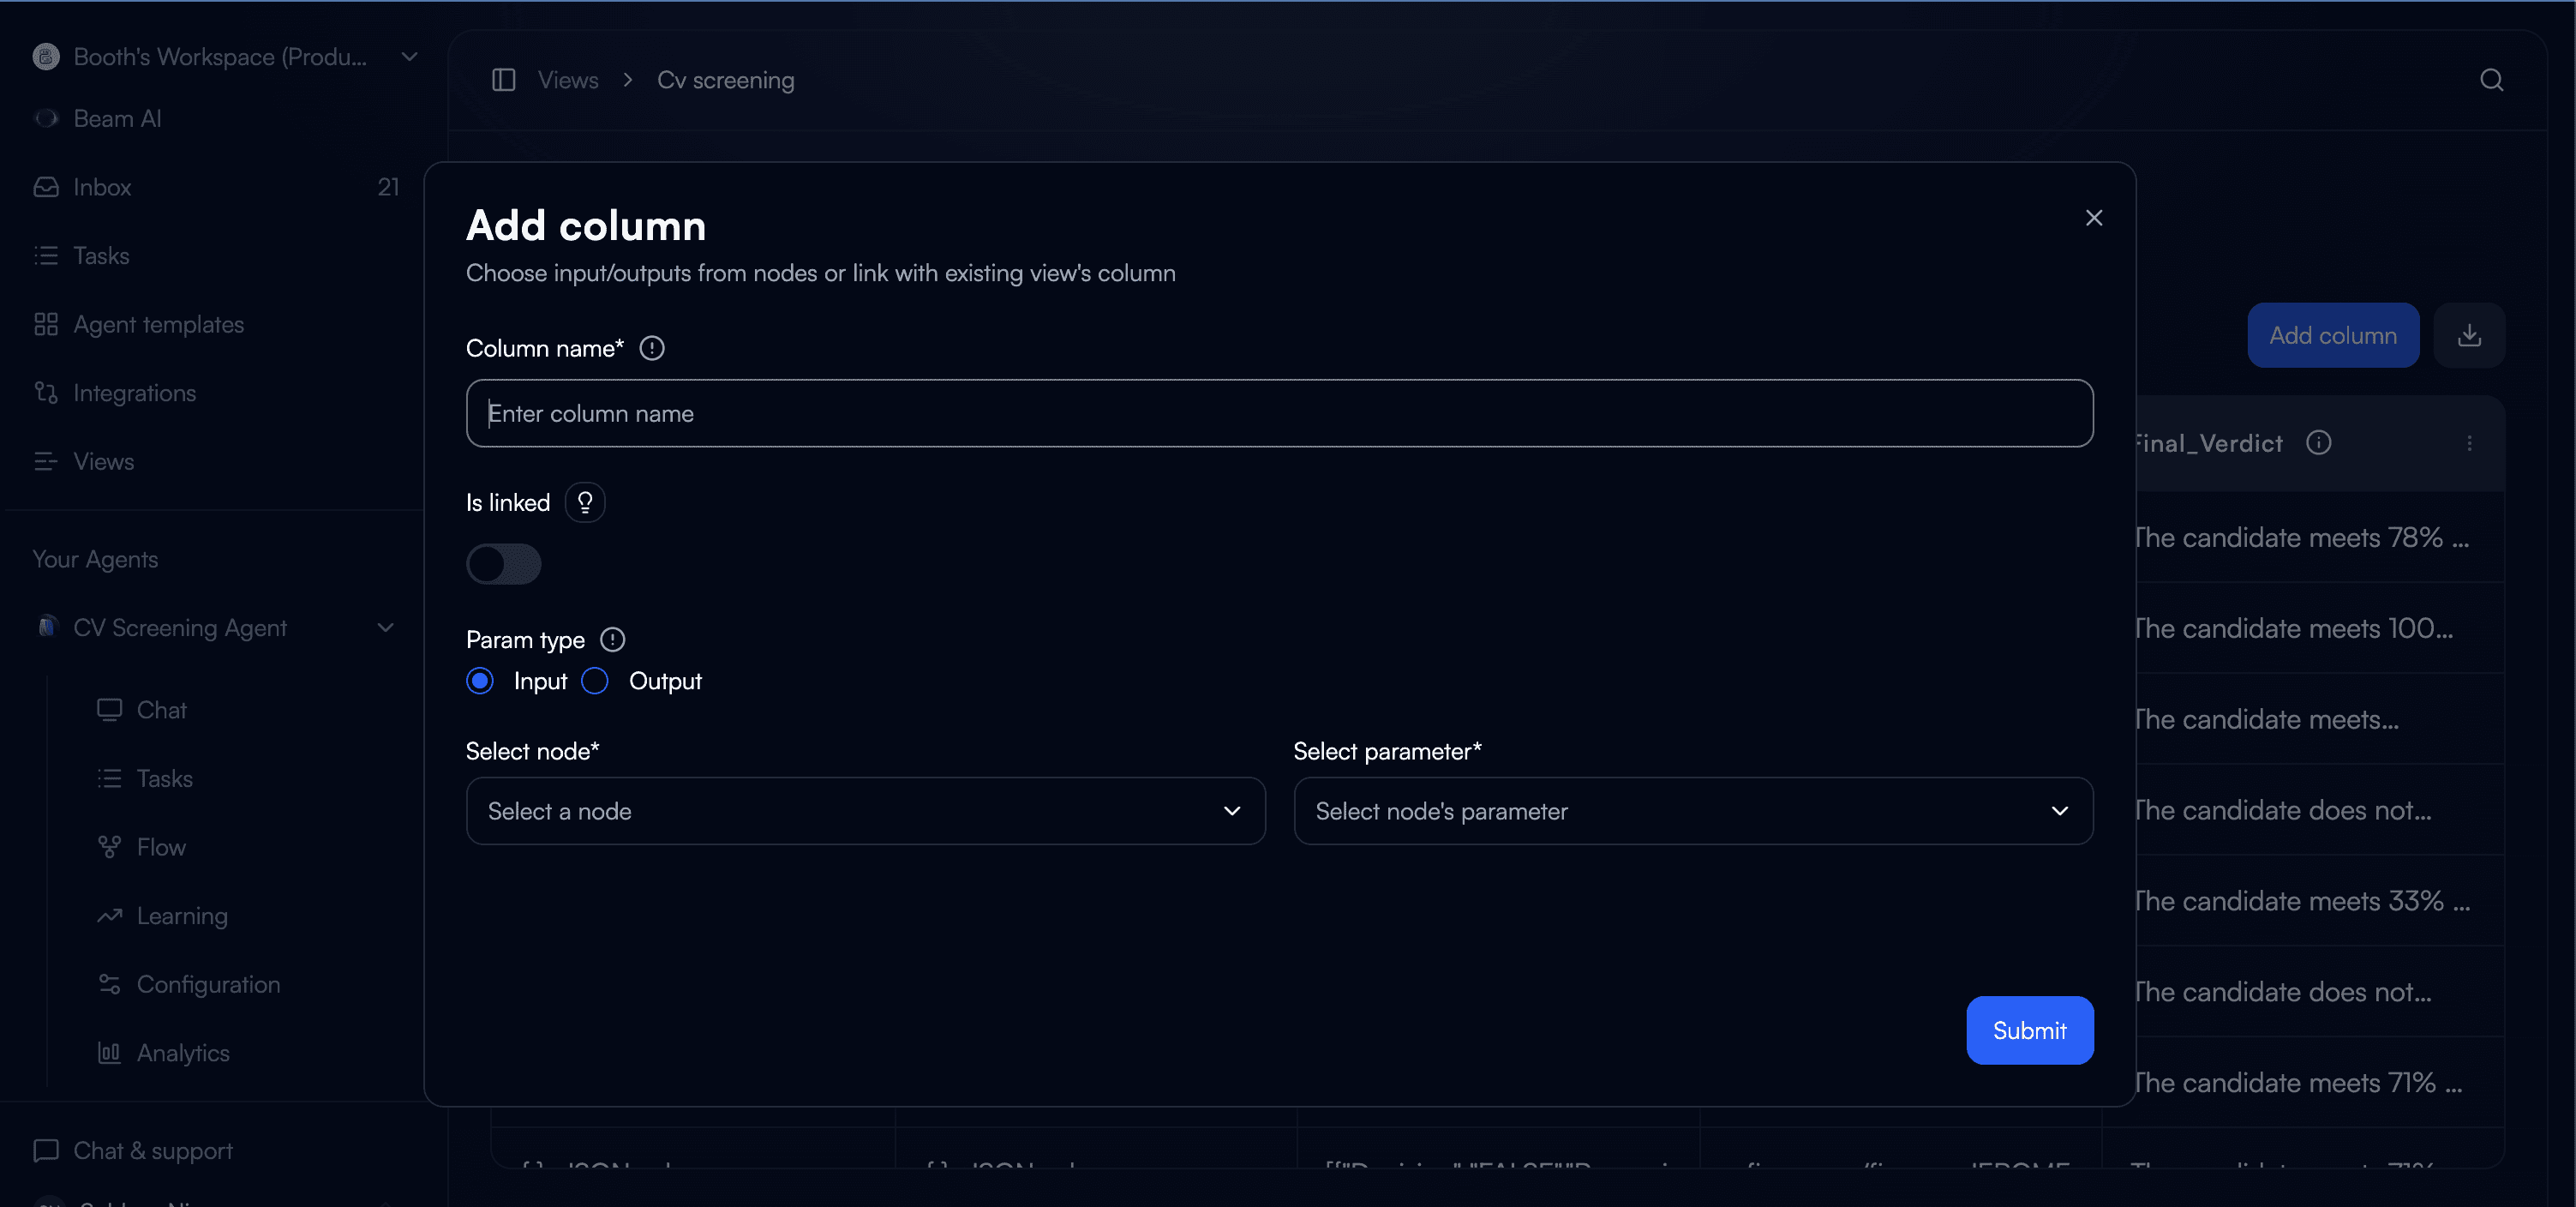The width and height of the screenshot is (2576, 1207).
Task: Click the search icon in the header
Action: point(2491,80)
